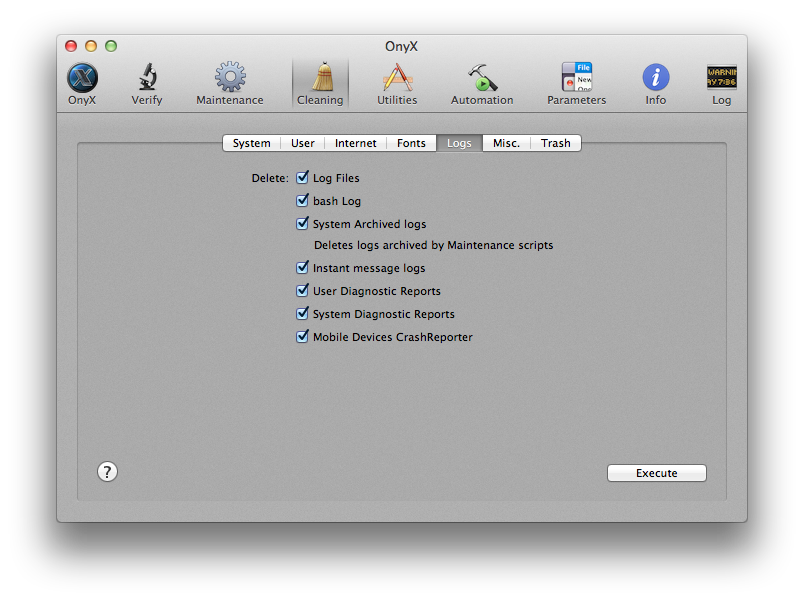Screen dimensions: 804x601
Task: Toggle User Diagnostic Reports checkbox
Action: [303, 291]
